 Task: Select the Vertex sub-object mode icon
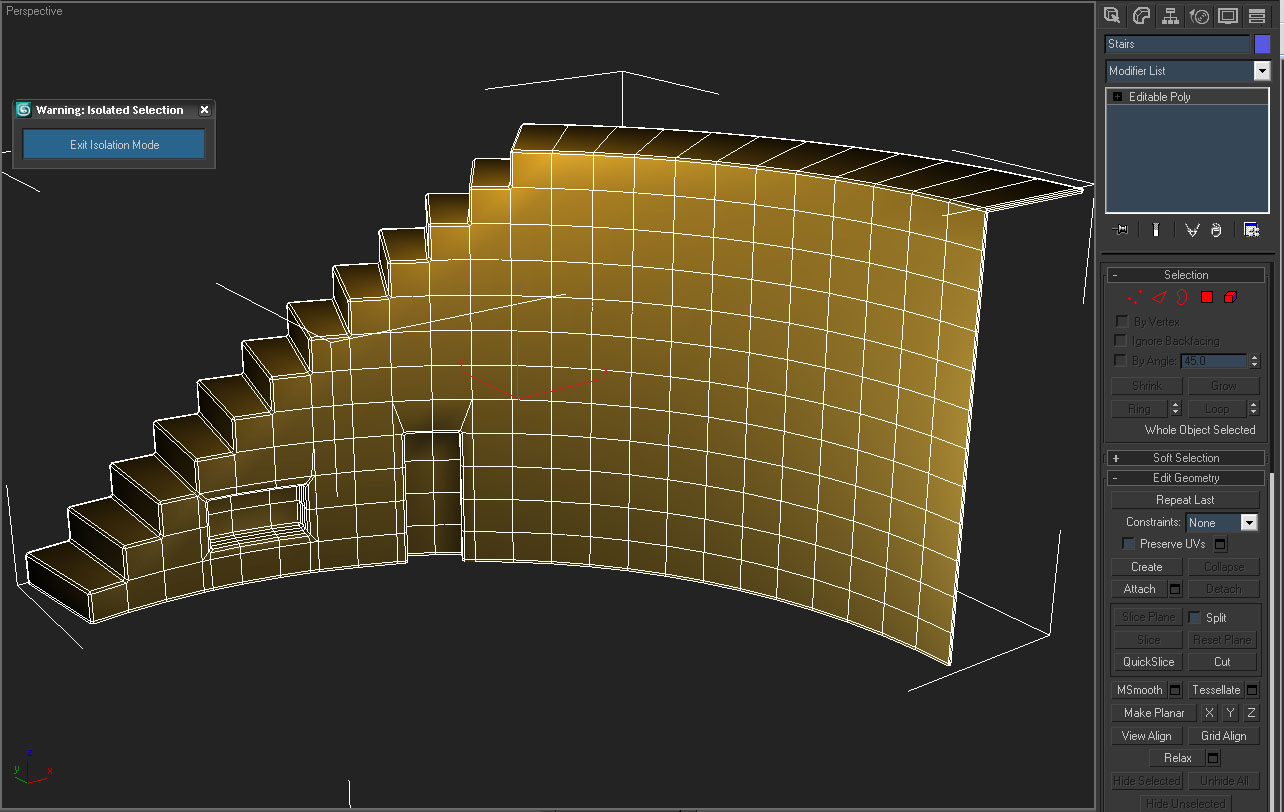pyautogui.click(x=1136, y=296)
